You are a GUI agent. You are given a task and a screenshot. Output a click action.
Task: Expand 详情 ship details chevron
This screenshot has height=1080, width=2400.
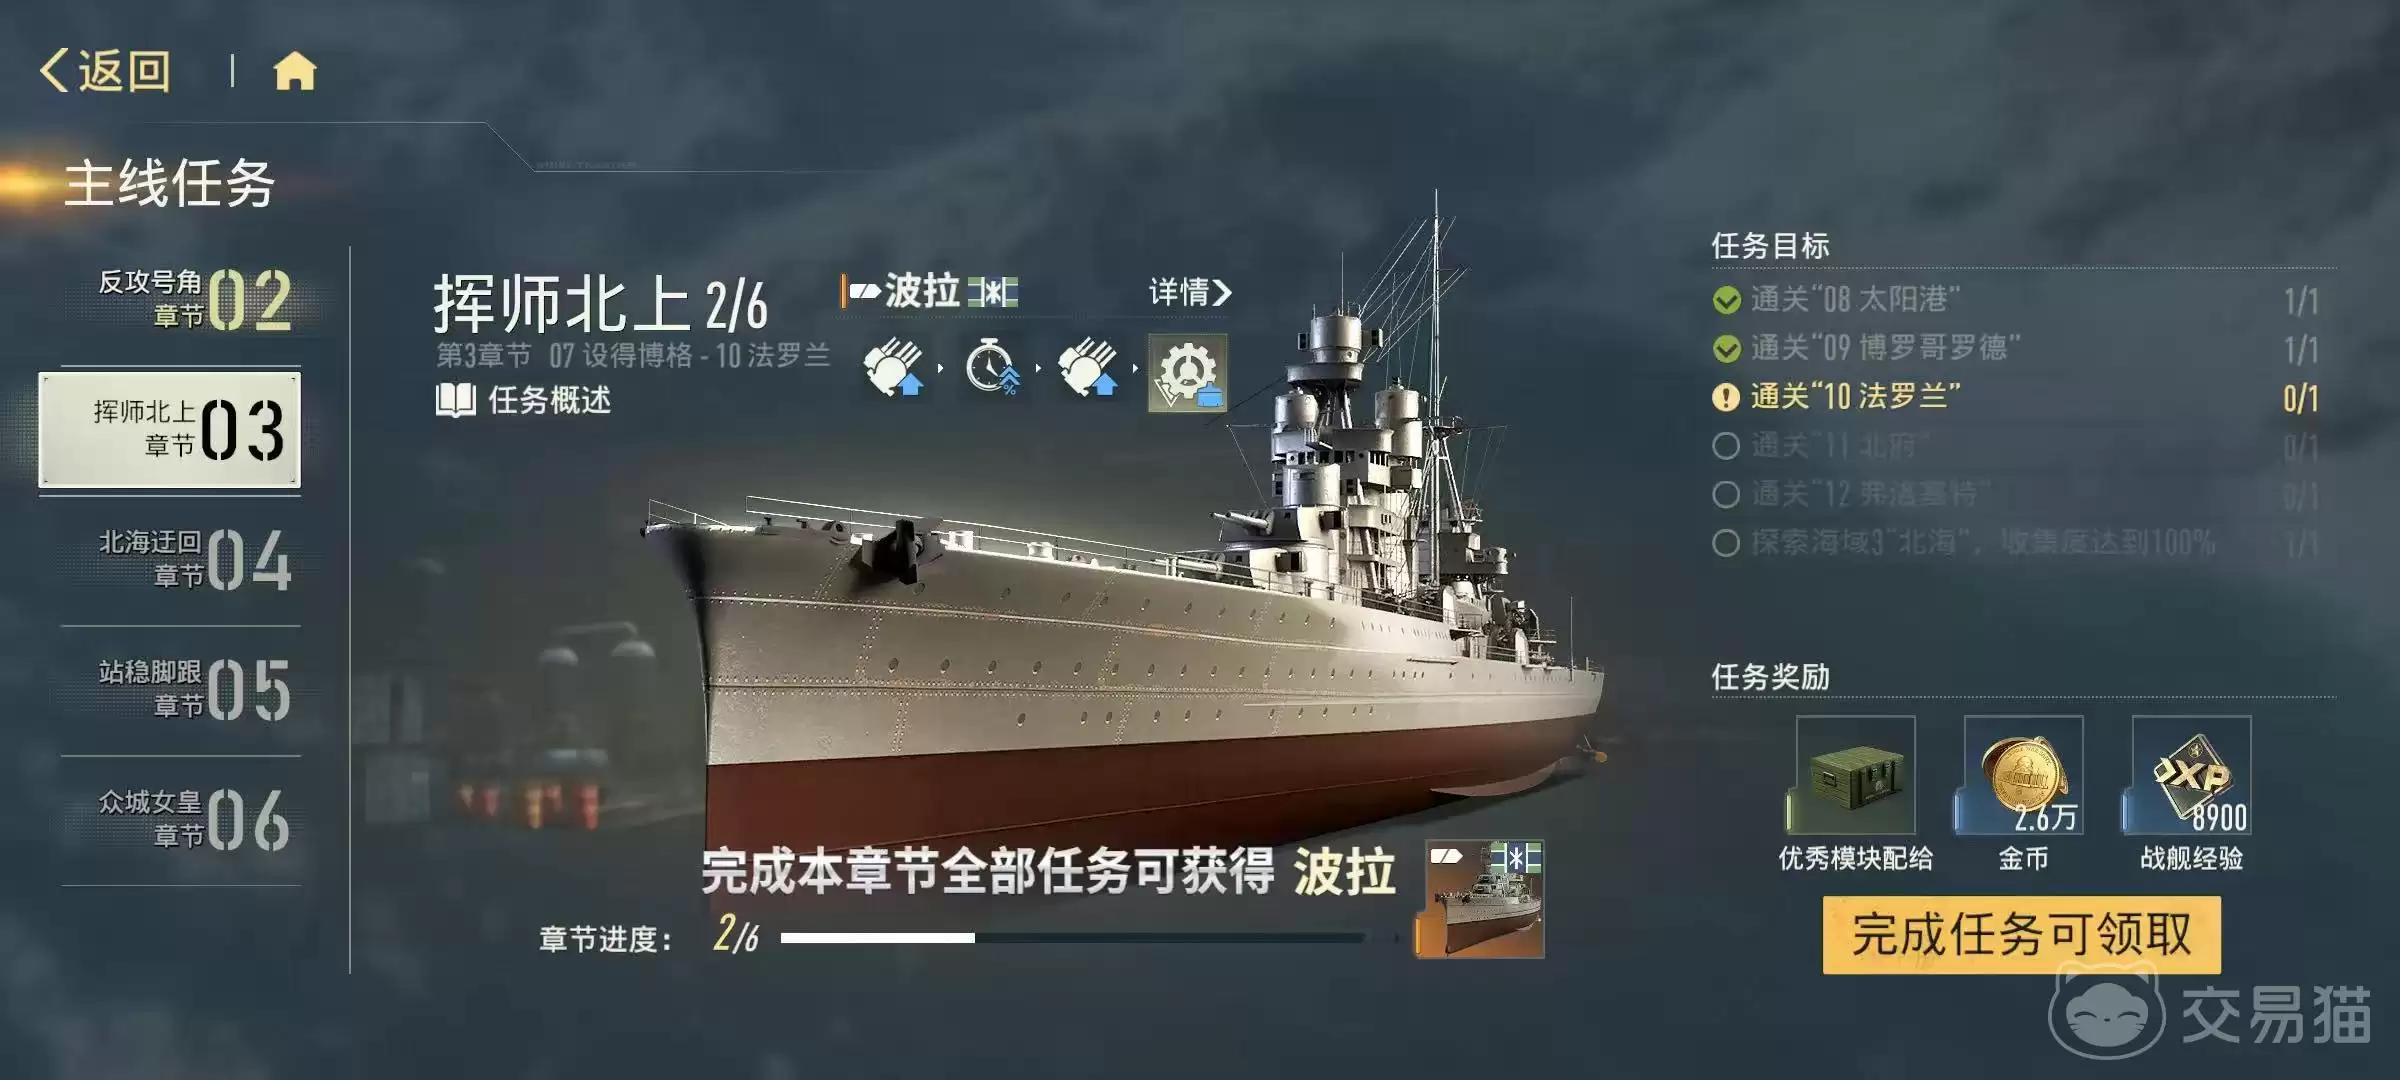click(x=1190, y=292)
